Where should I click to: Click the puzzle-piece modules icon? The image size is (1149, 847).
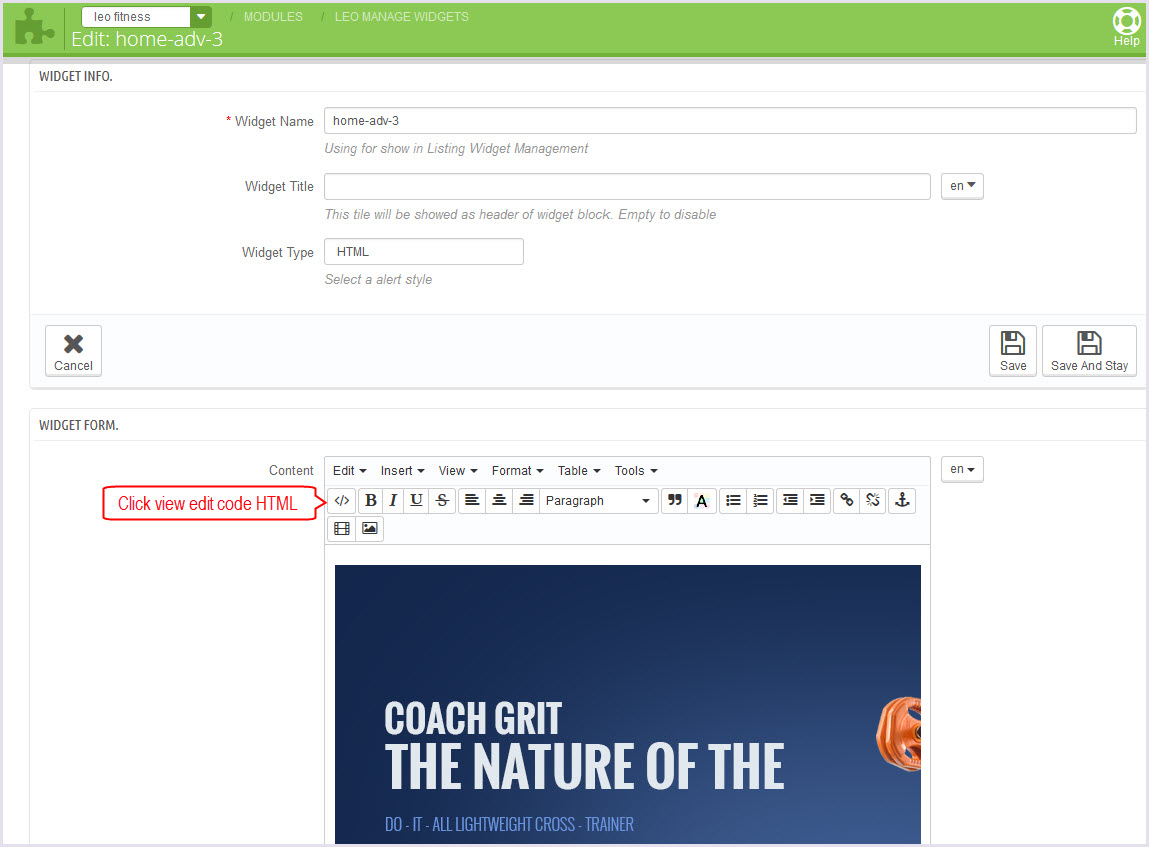34,26
